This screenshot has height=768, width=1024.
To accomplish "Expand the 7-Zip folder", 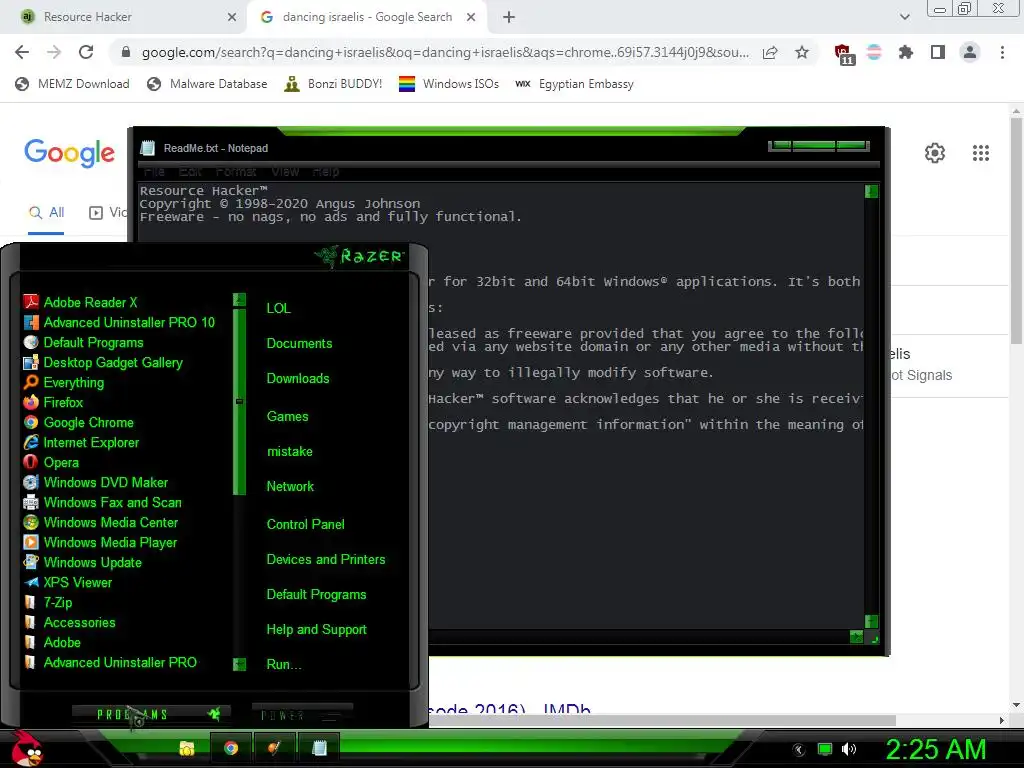I will coord(48,603).
